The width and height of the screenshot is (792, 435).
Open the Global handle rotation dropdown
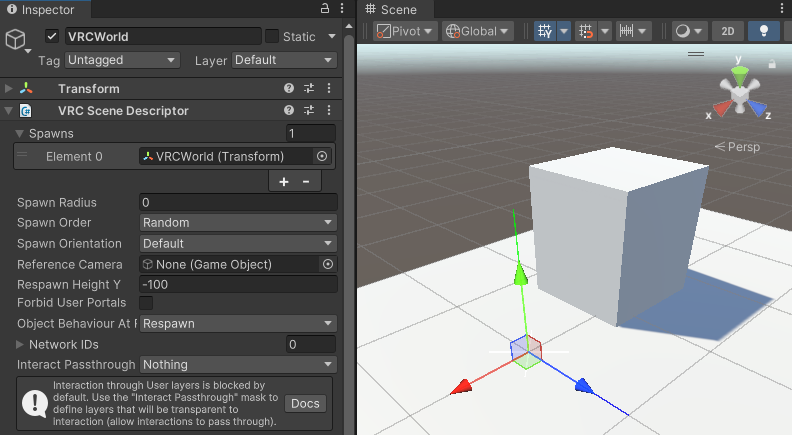coord(478,31)
